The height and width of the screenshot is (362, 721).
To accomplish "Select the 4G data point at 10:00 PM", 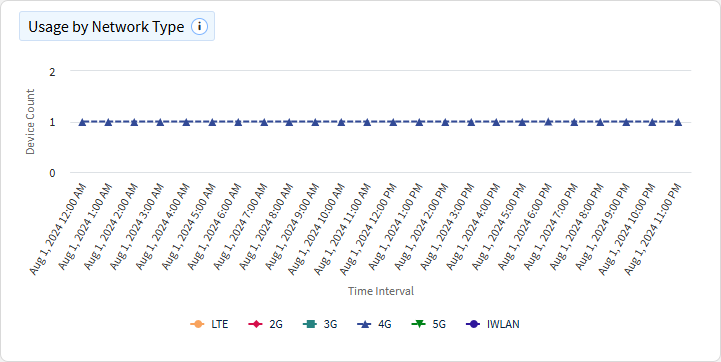I will [652, 122].
